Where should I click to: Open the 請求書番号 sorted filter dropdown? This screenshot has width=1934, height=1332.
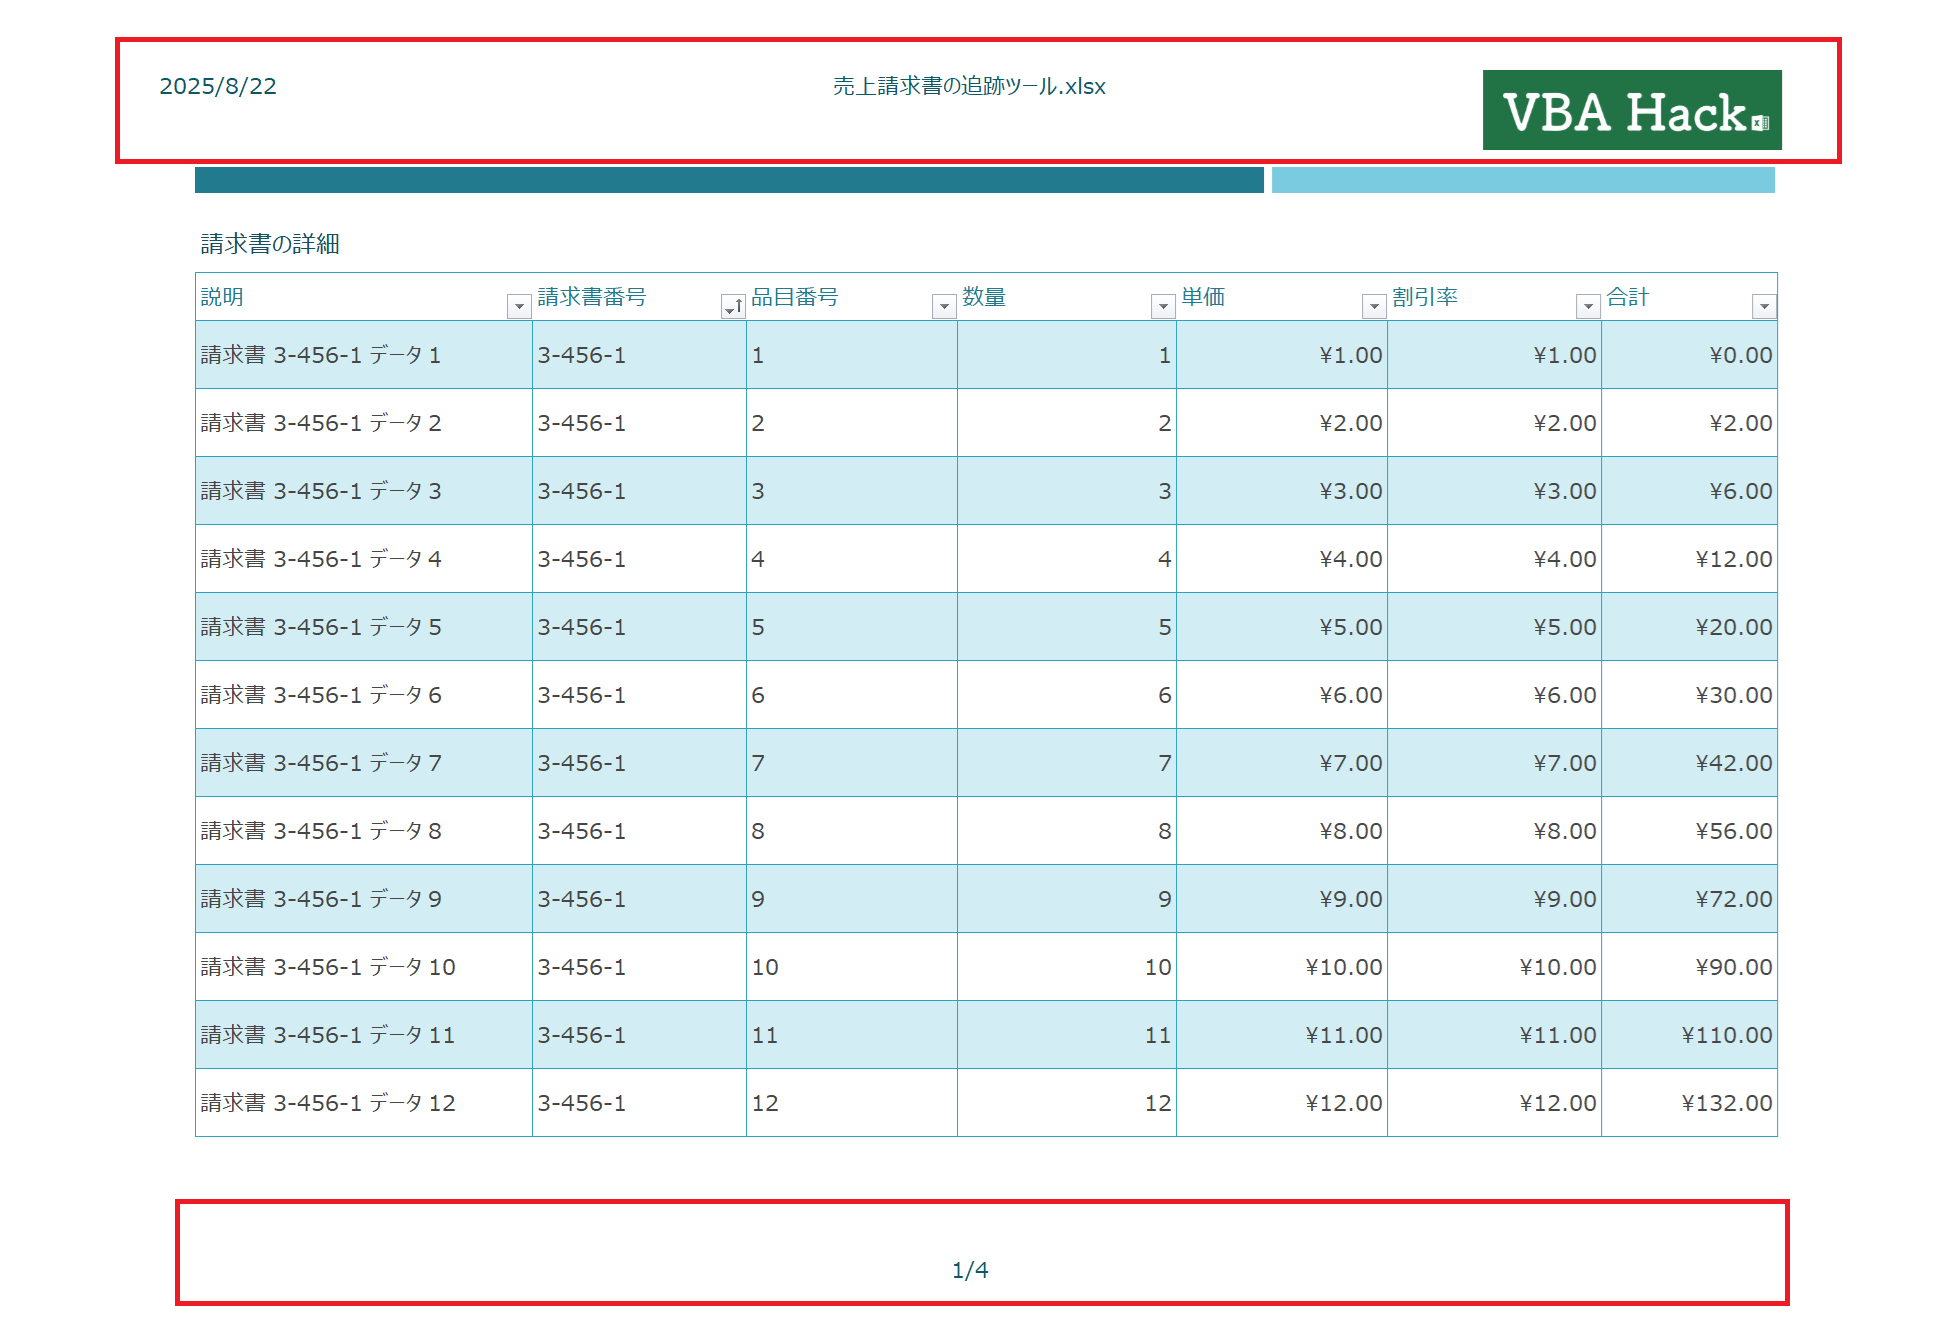pos(732,306)
